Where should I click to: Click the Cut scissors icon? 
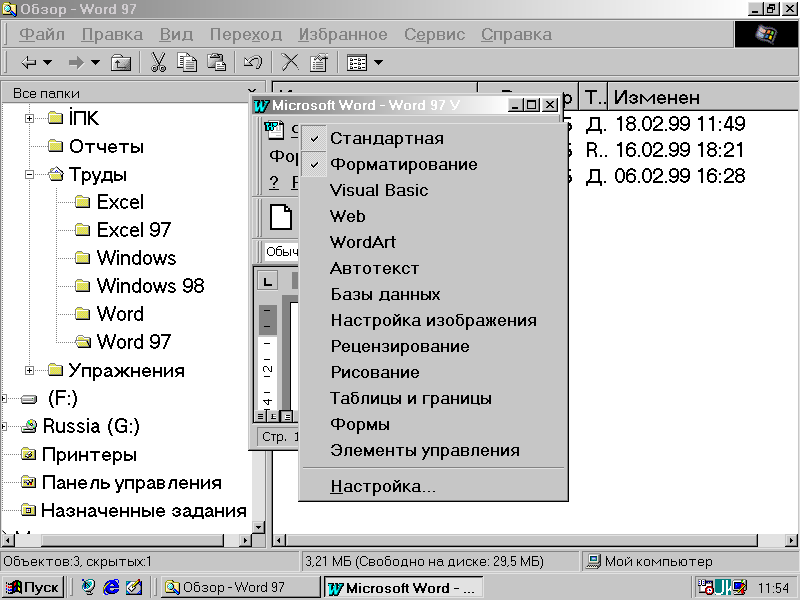click(158, 62)
